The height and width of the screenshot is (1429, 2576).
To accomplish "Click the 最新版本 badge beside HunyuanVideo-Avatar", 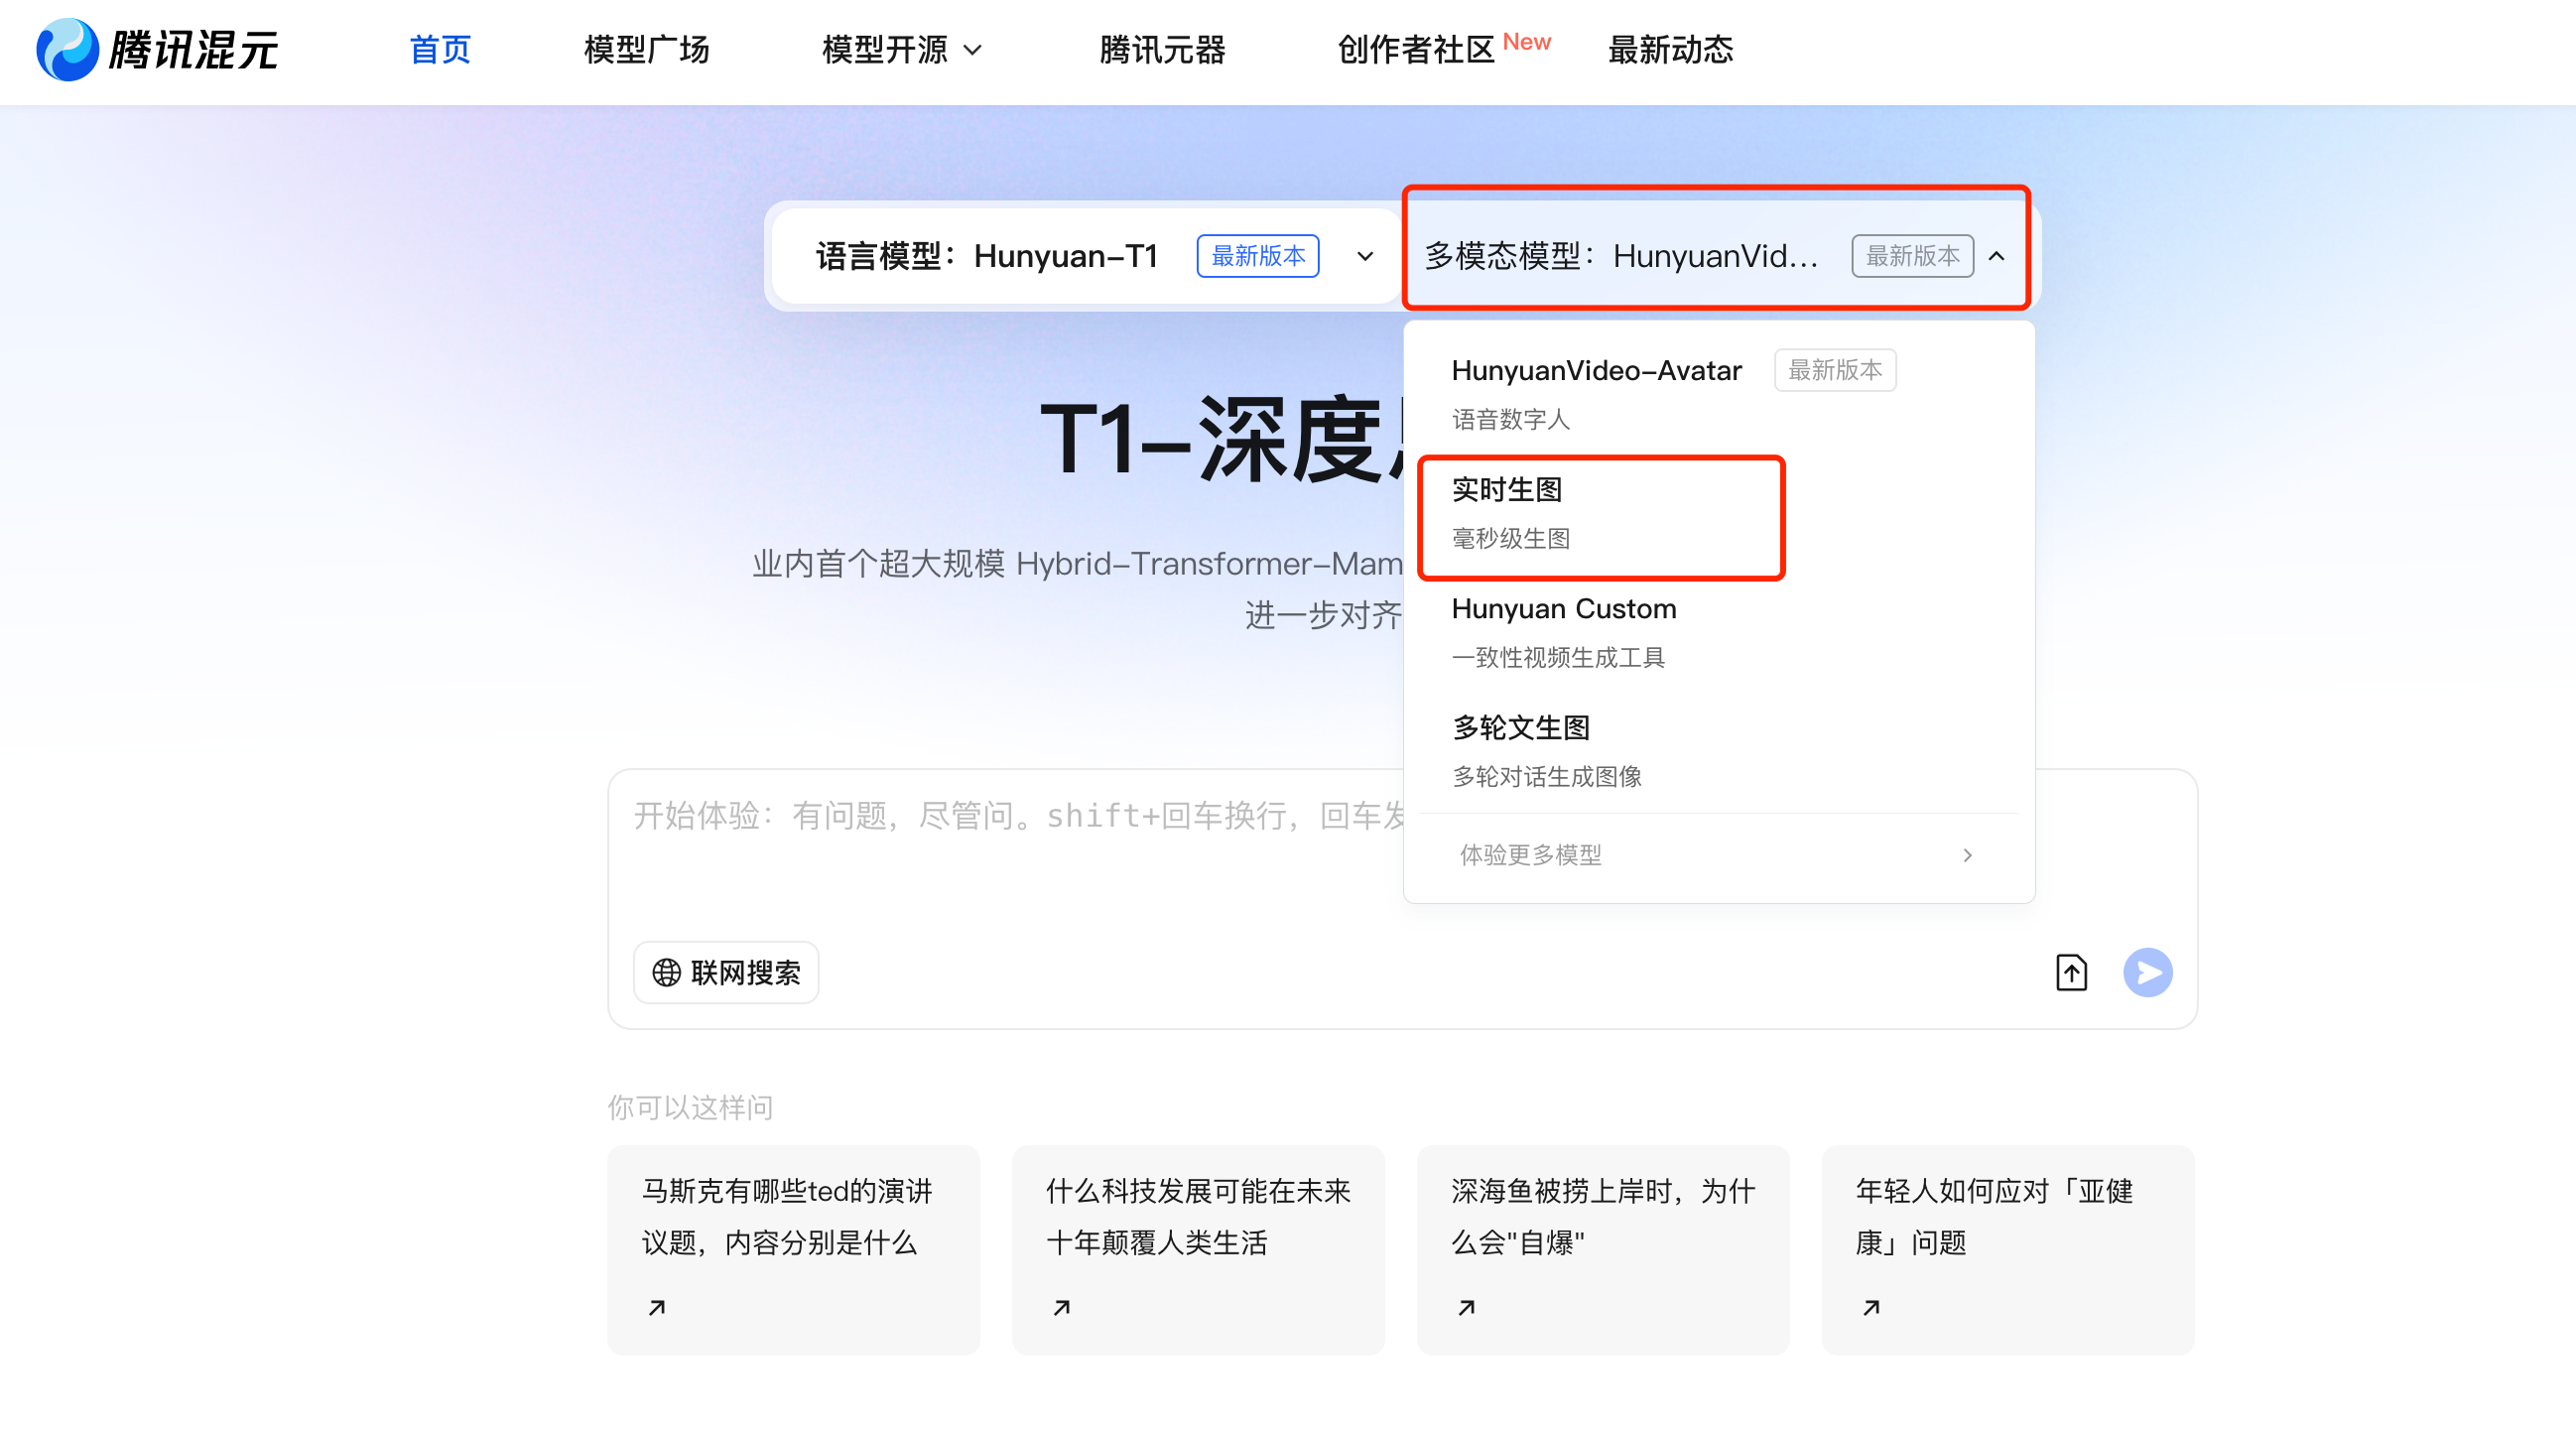I will point(1834,370).
